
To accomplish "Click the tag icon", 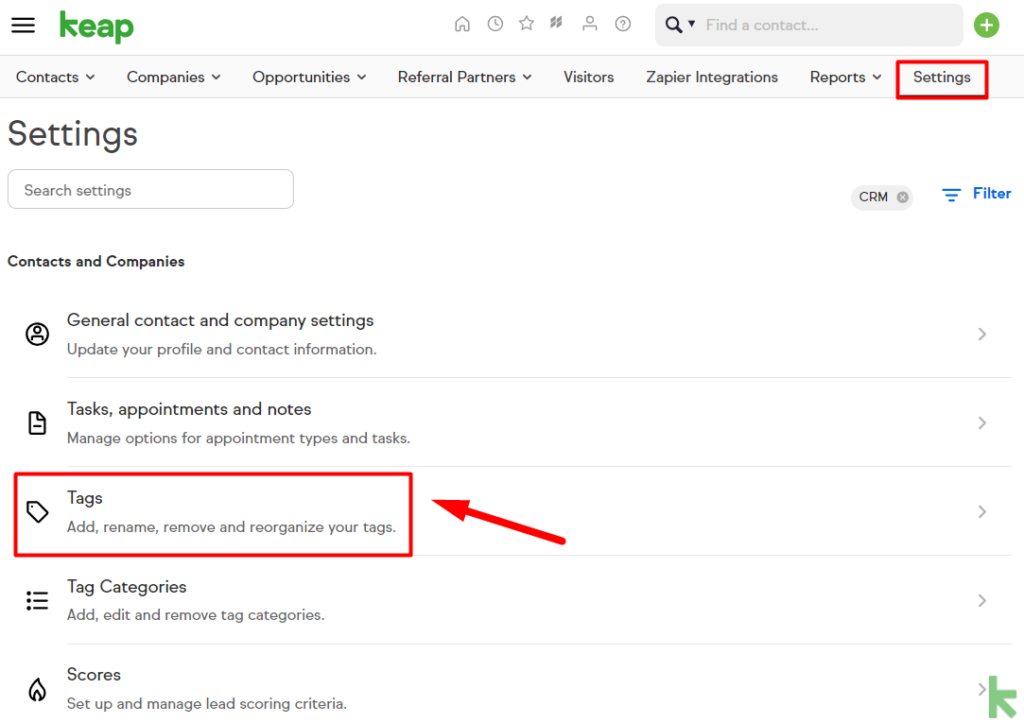I will (37, 511).
